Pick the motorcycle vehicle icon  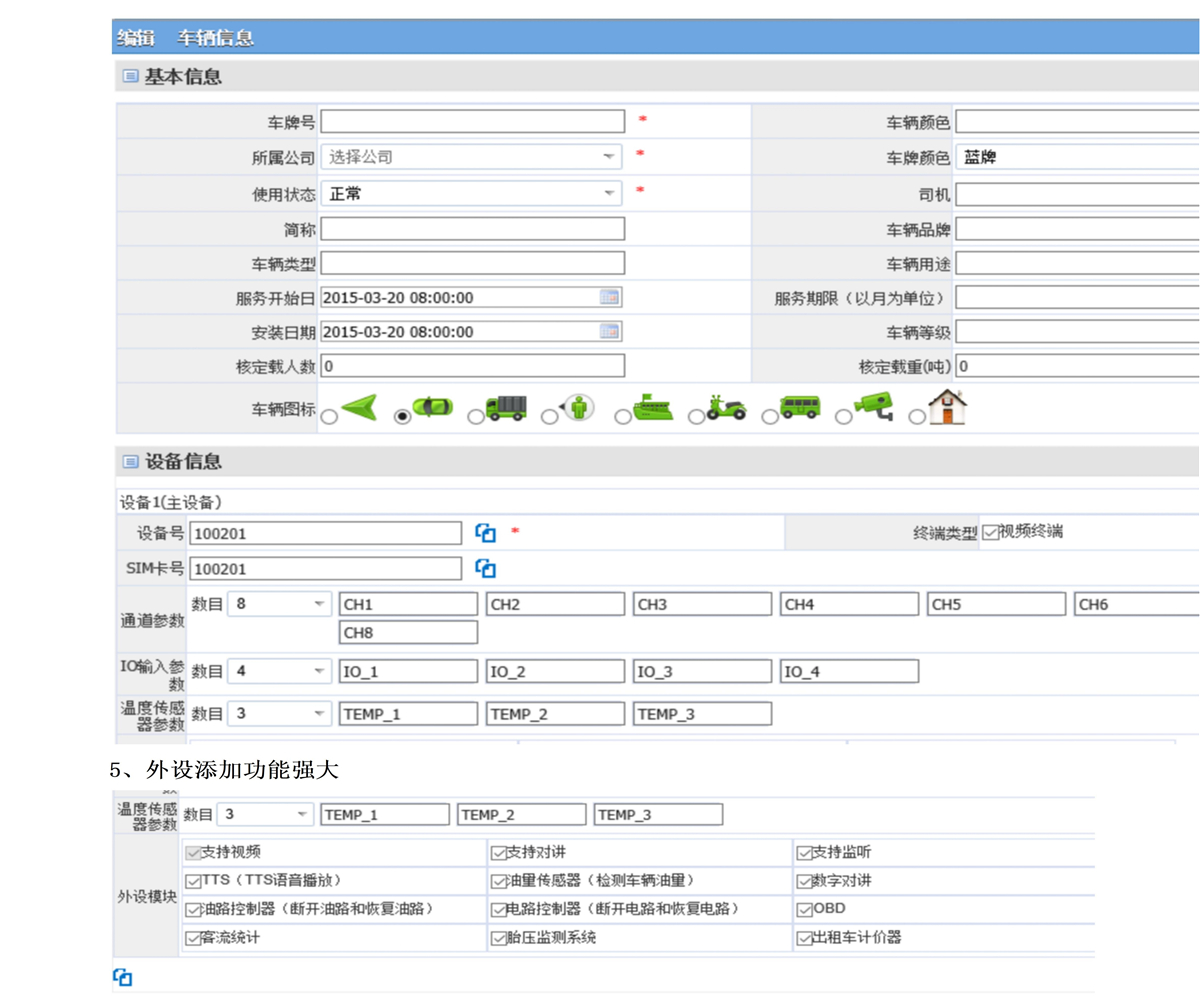click(x=696, y=417)
